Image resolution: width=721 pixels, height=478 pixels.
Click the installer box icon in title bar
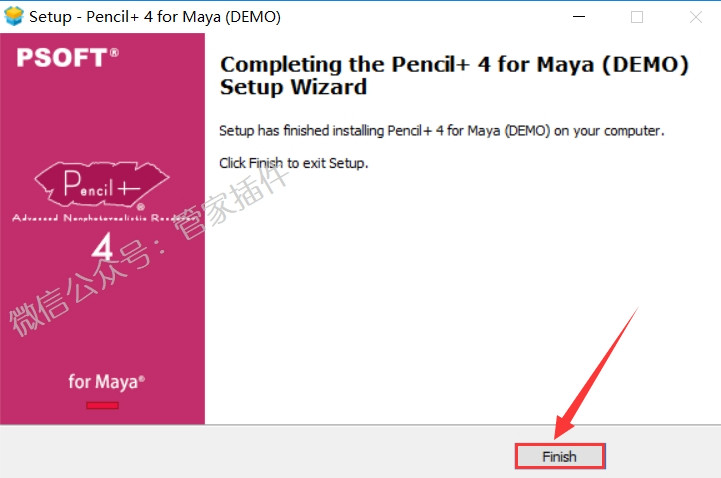pos(13,17)
